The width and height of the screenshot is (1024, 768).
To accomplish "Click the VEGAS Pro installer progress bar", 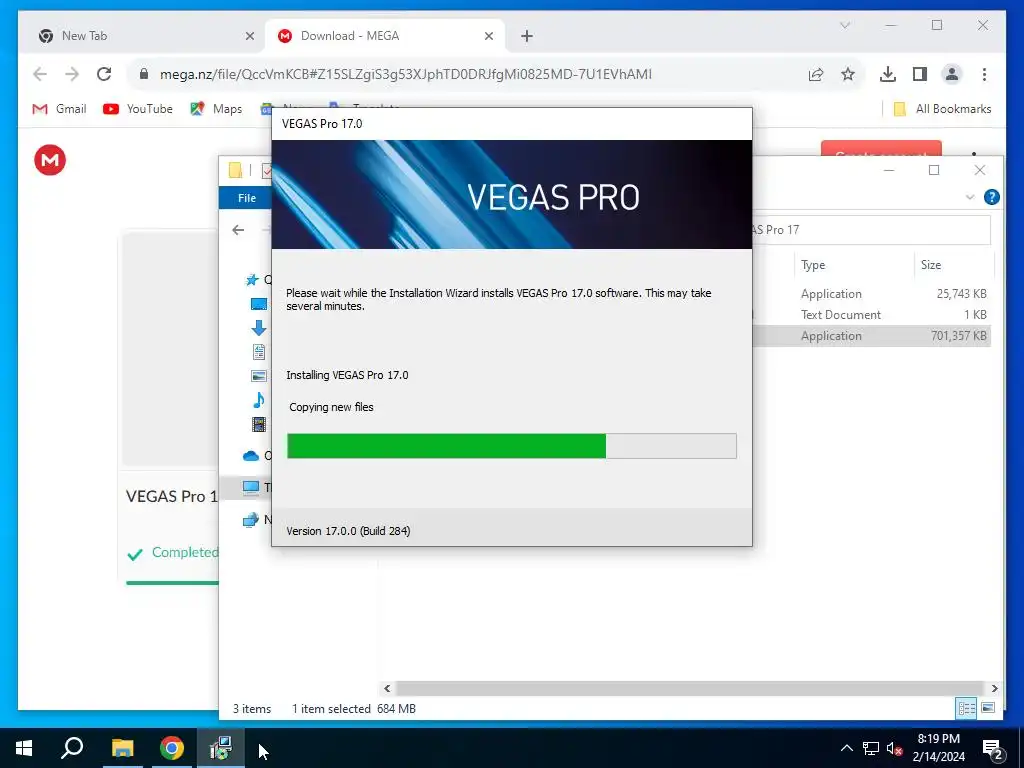I will 512,446.
